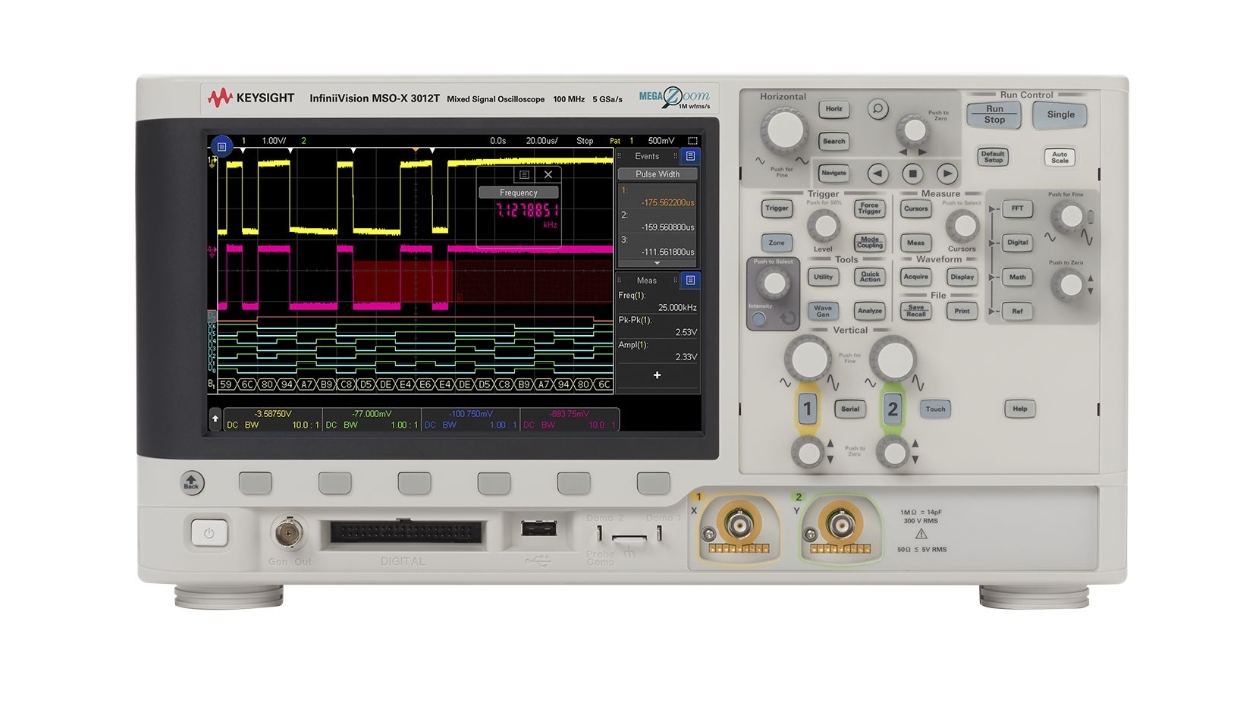Click the 20.00us/ timebase readout to change it
This screenshot has height=720, width=1241.
(543, 141)
